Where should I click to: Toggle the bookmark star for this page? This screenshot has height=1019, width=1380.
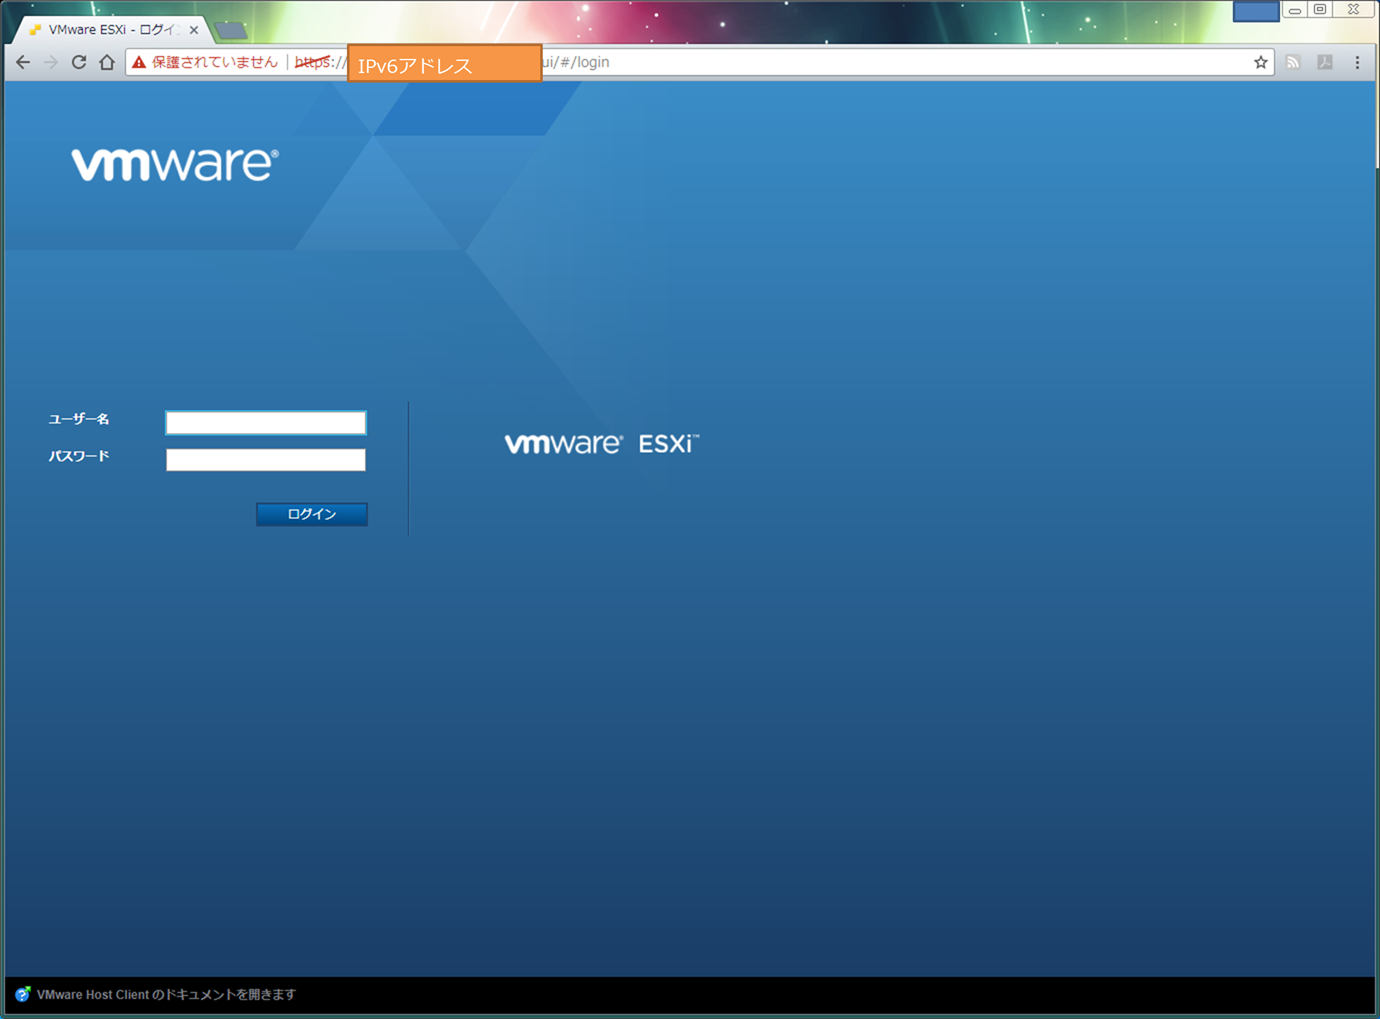[1259, 61]
